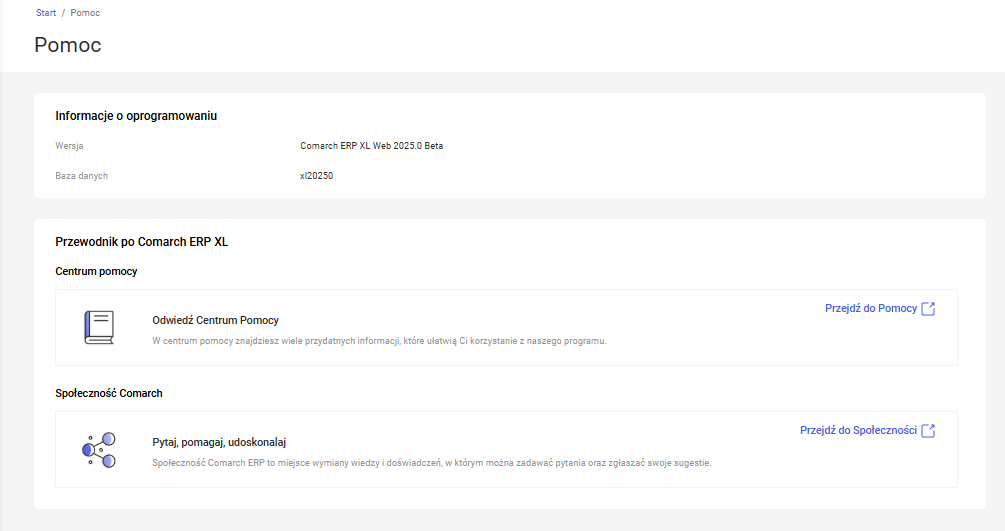
Task: Click the book icon in Centrum pomocy
Action: click(x=99, y=328)
